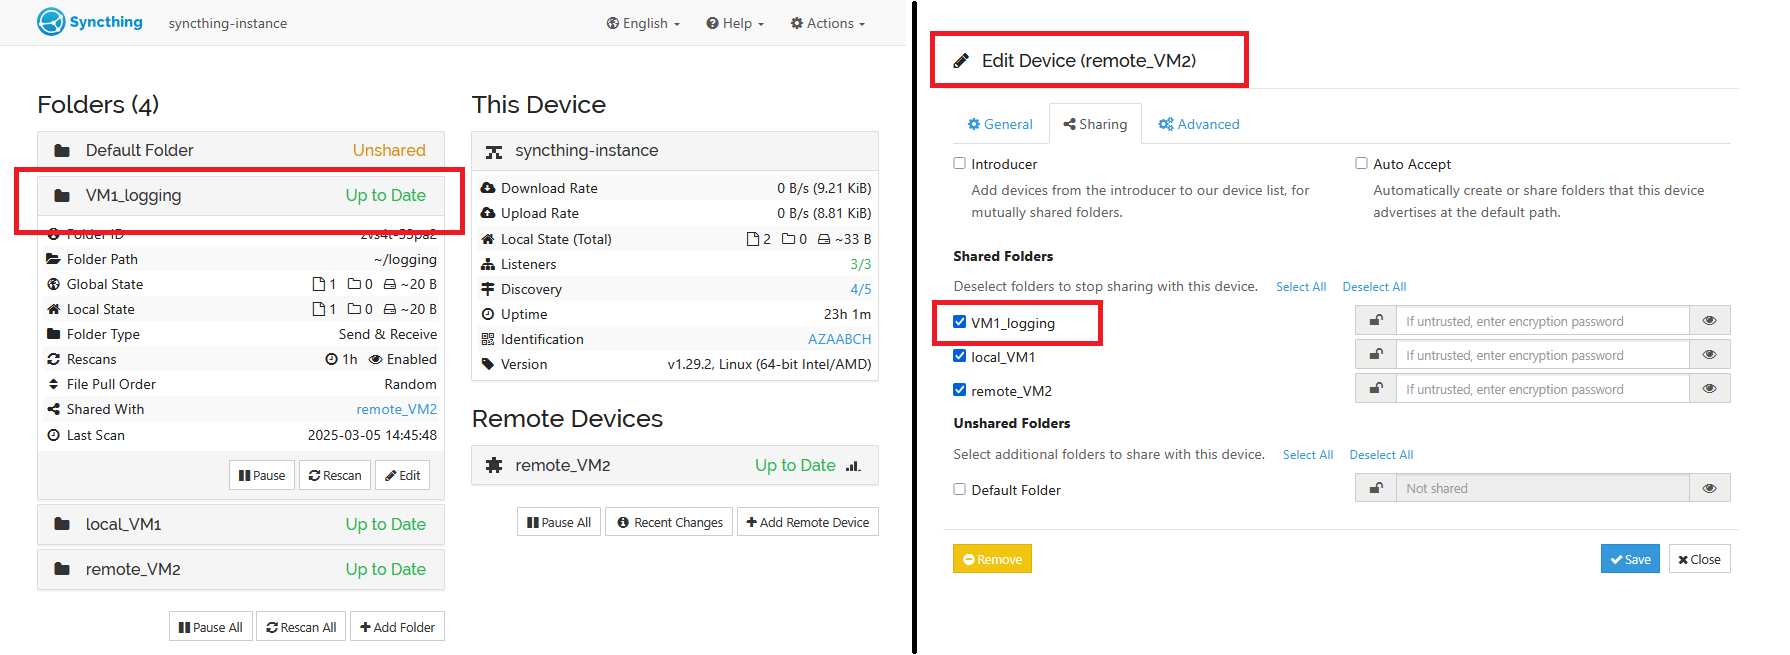
Task: Rescan the VM1_logging folder
Action: click(335, 475)
